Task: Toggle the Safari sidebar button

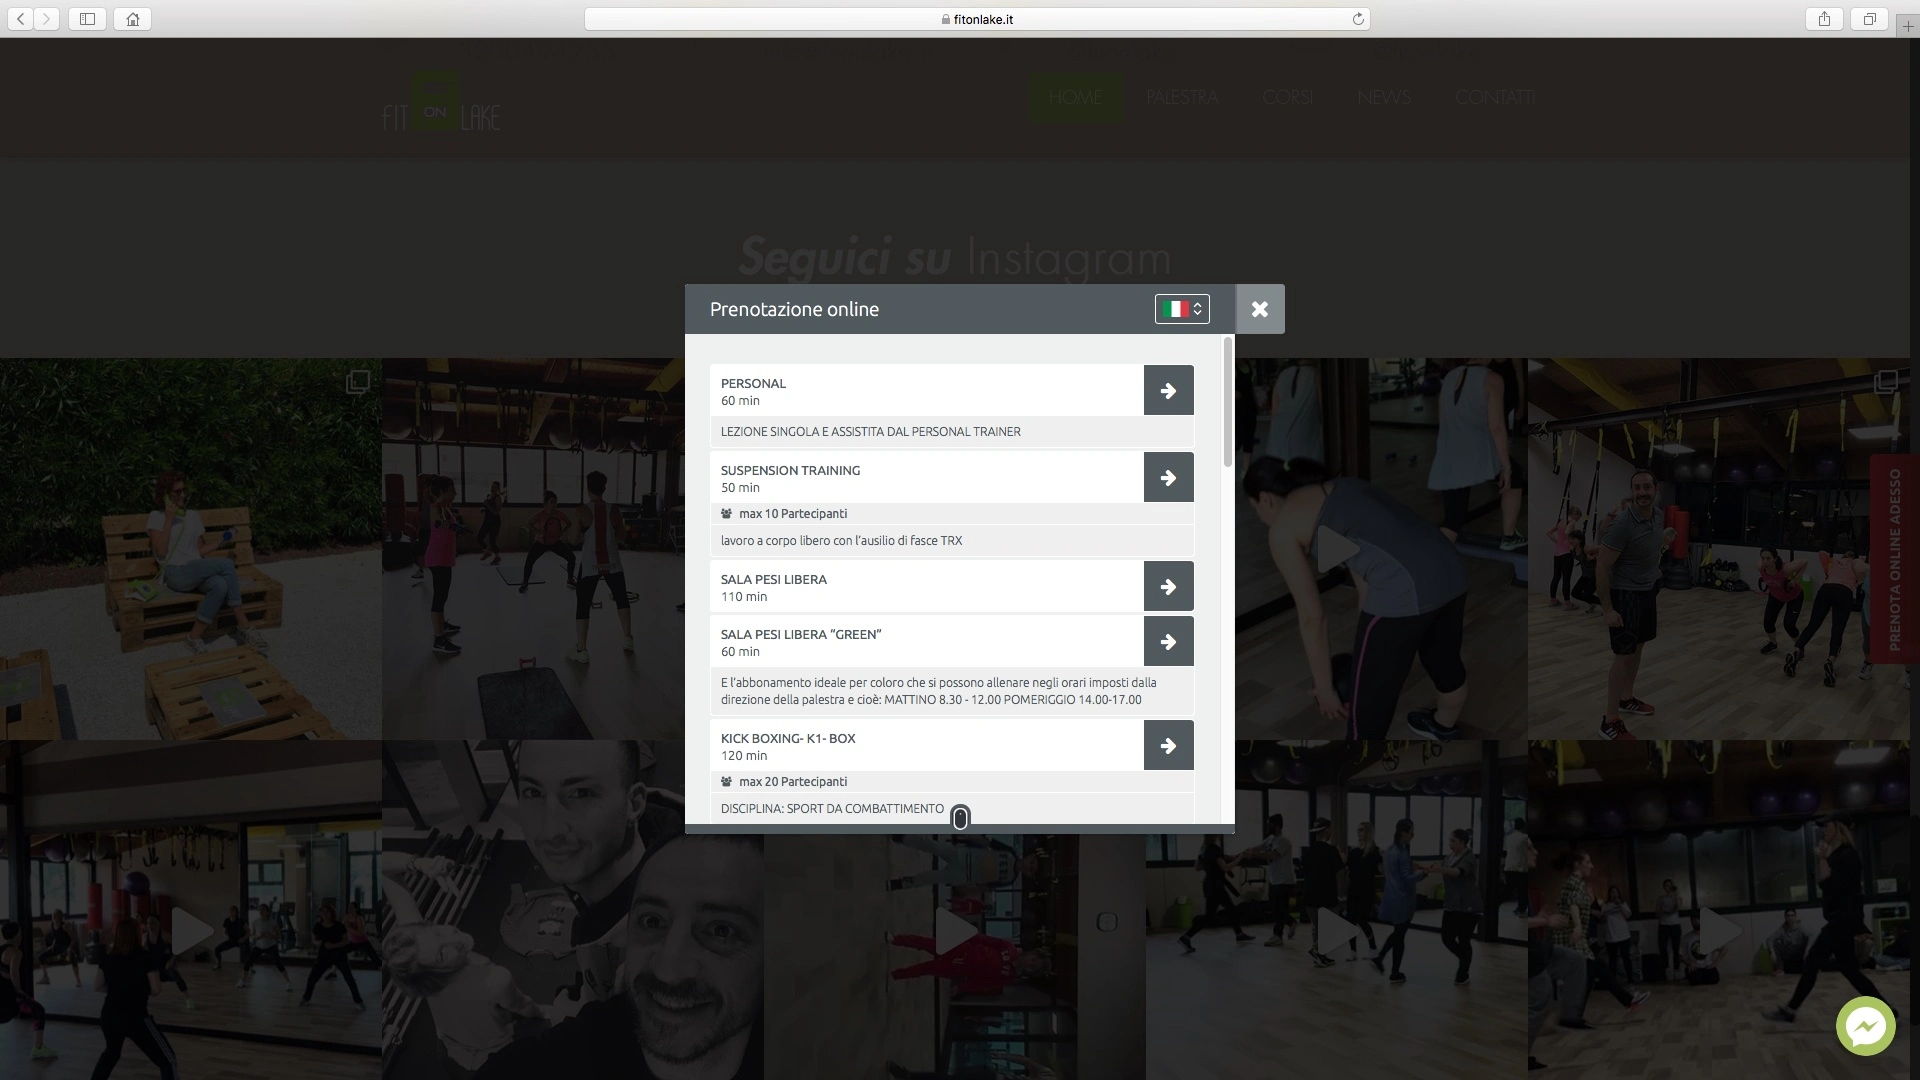Action: pyautogui.click(x=87, y=19)
